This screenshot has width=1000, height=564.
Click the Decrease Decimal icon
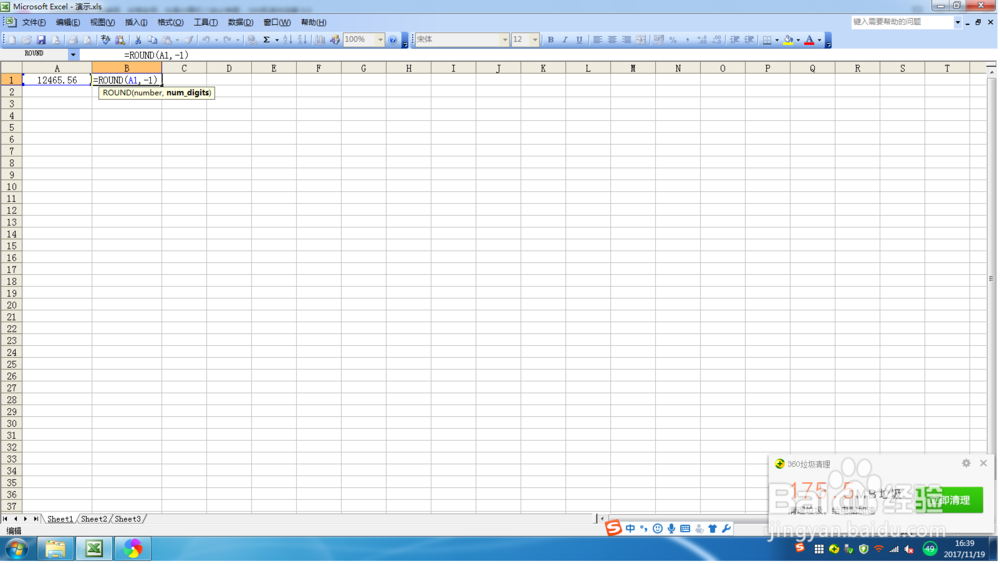[717, 40]
